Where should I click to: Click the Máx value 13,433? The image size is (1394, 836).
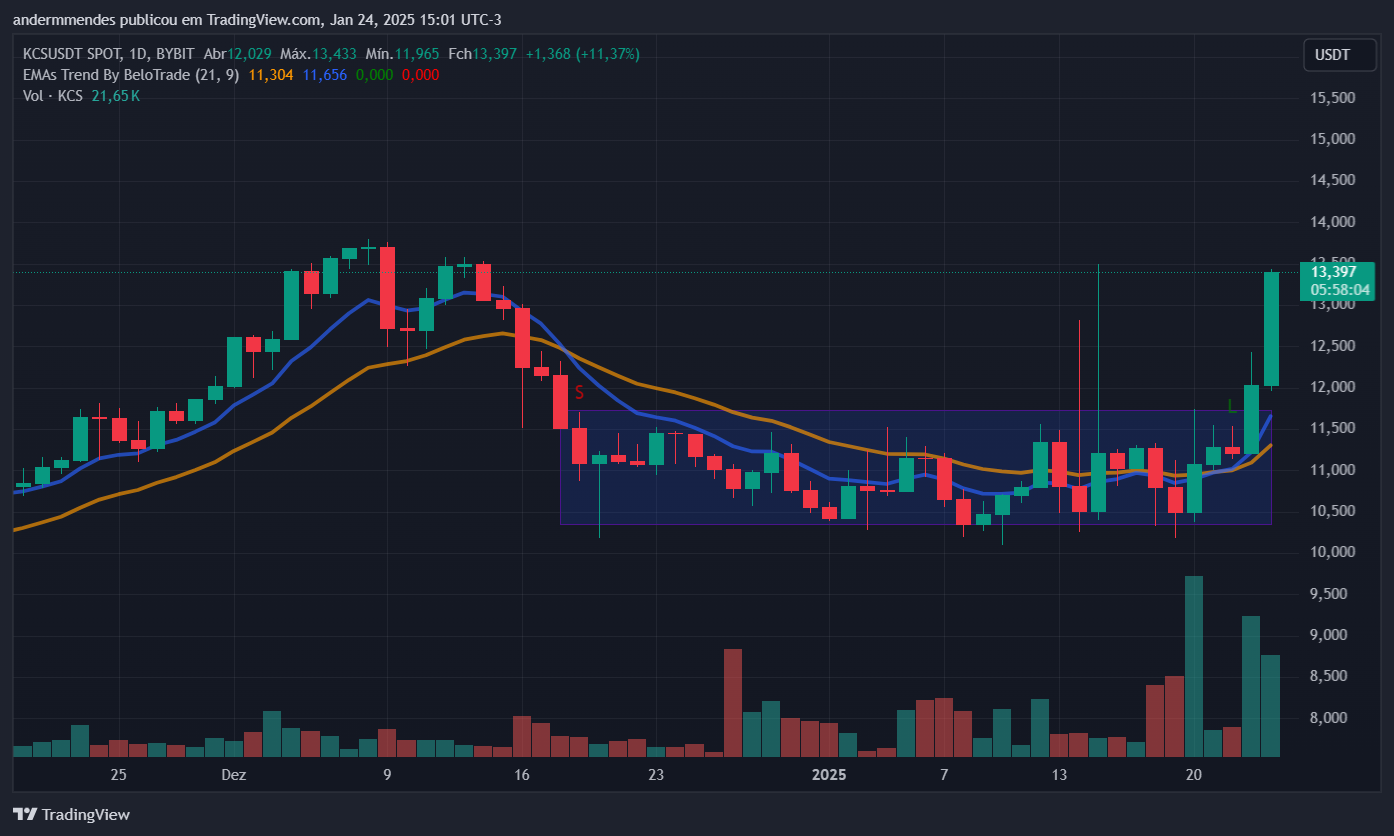point(333,54)
